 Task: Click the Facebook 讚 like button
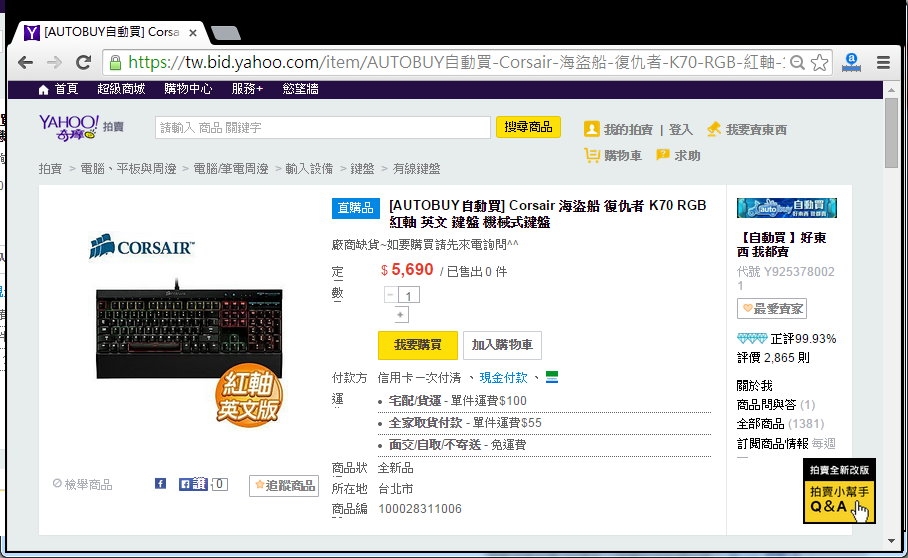193,484
